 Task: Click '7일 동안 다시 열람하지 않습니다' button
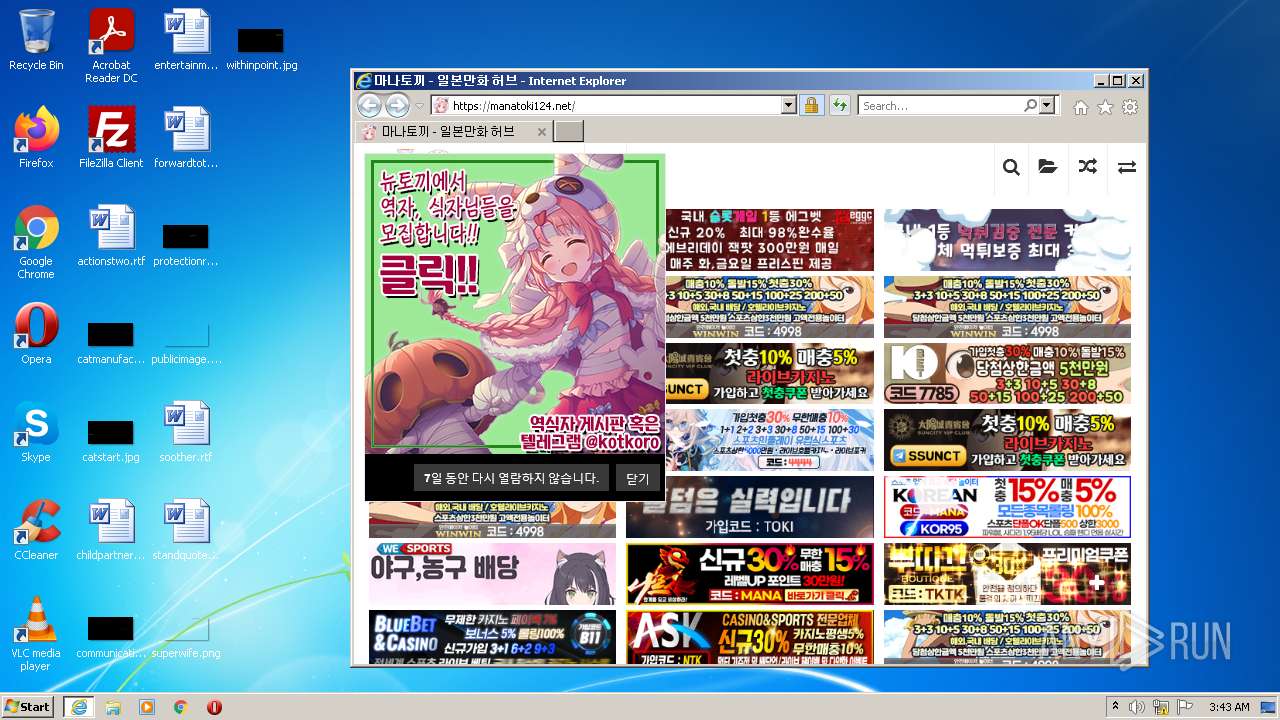pyautogui.click(x=511, y=478)
